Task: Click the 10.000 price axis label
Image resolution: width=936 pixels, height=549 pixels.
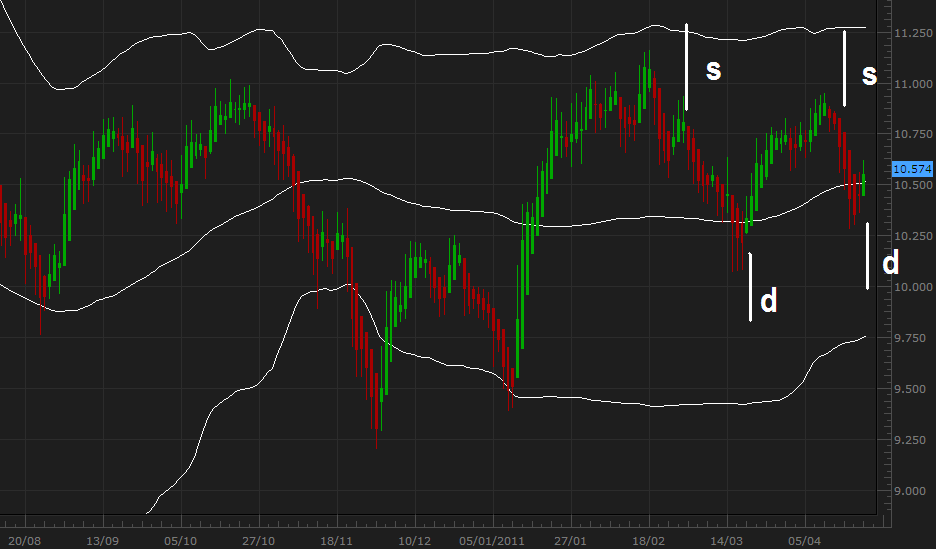Action: click(x=913, y=287)
